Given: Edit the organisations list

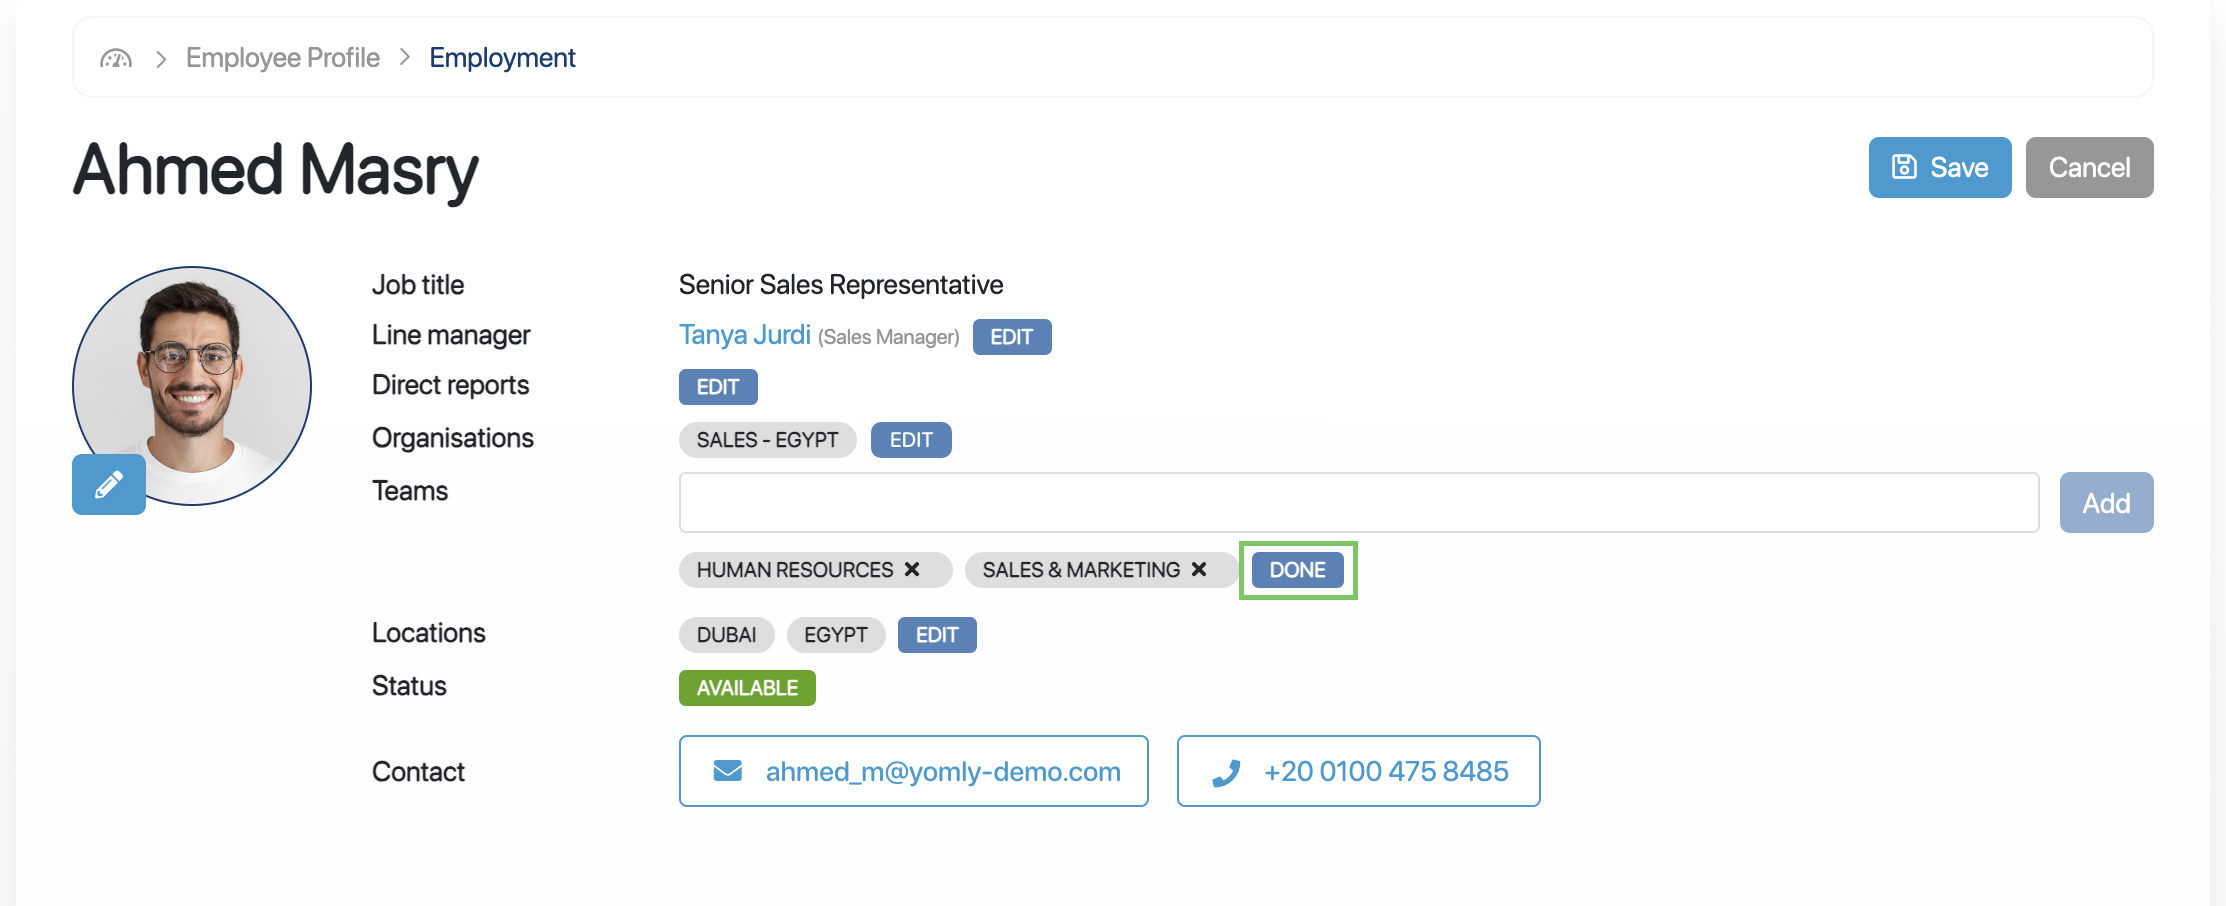Looking at the screenshot, I should click(x=911, y=440).
